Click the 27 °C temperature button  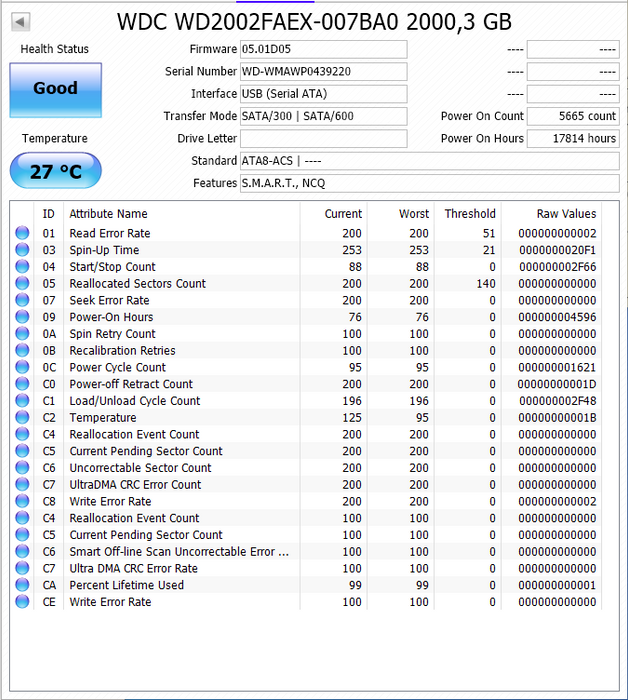pos(55,171)
